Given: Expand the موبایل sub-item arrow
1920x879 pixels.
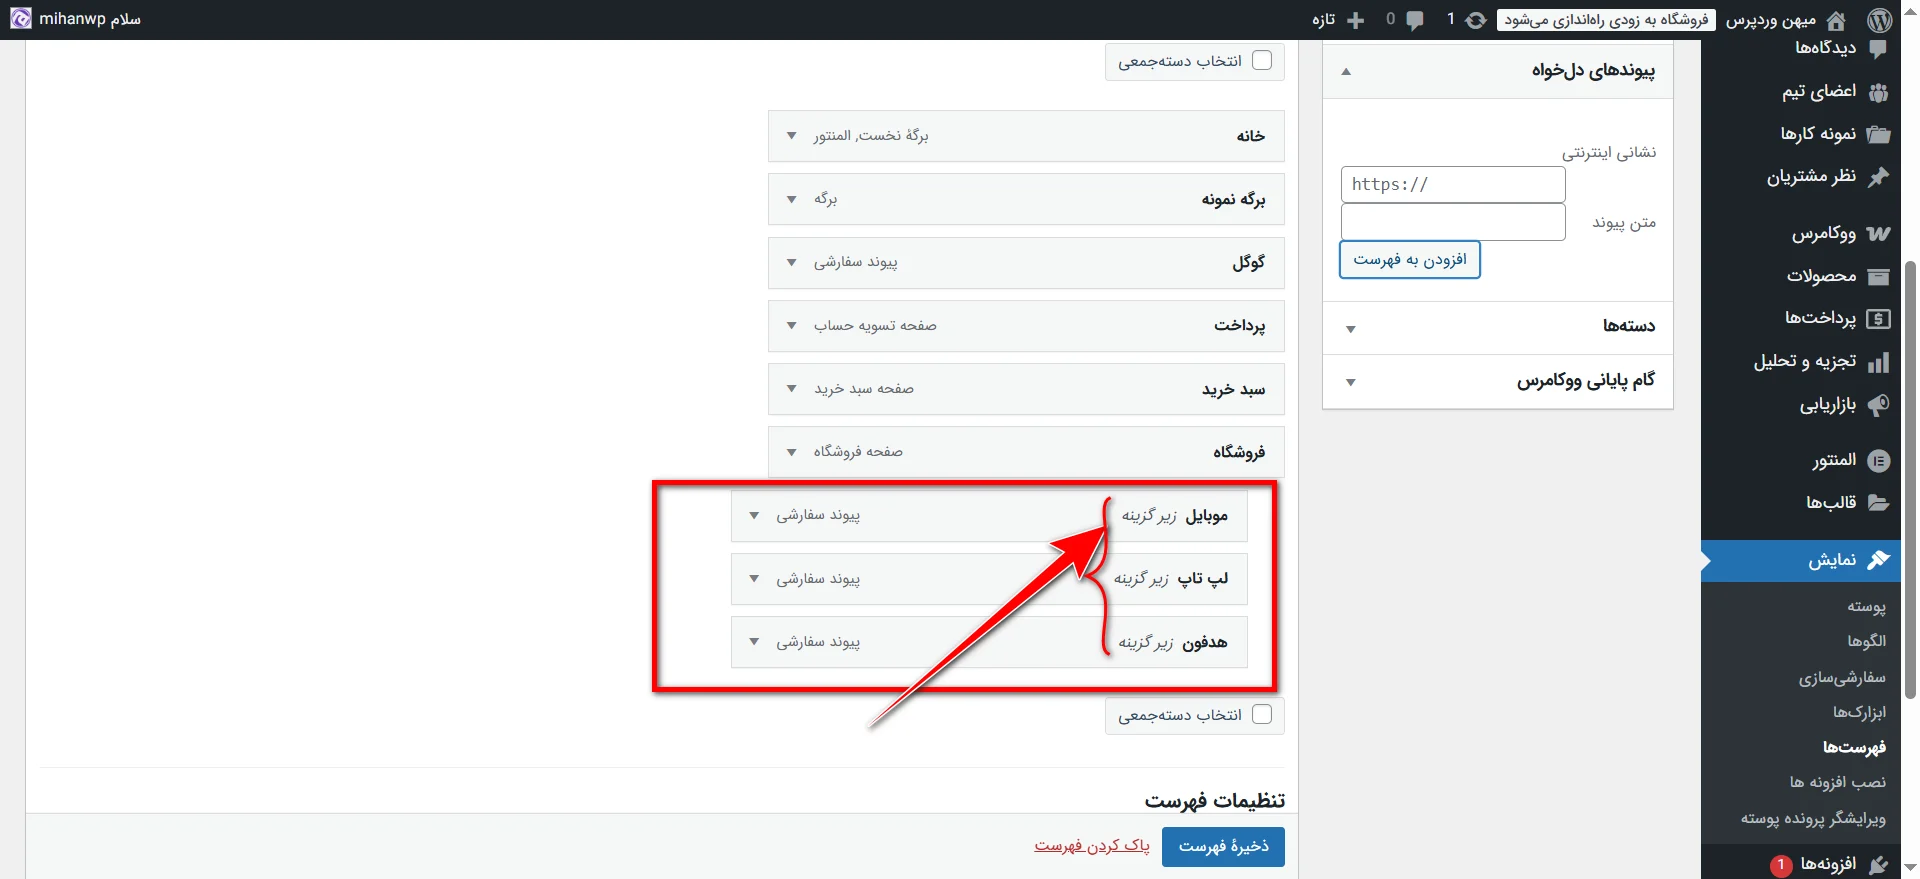Looking at the screenshot, I should [754, 515].
